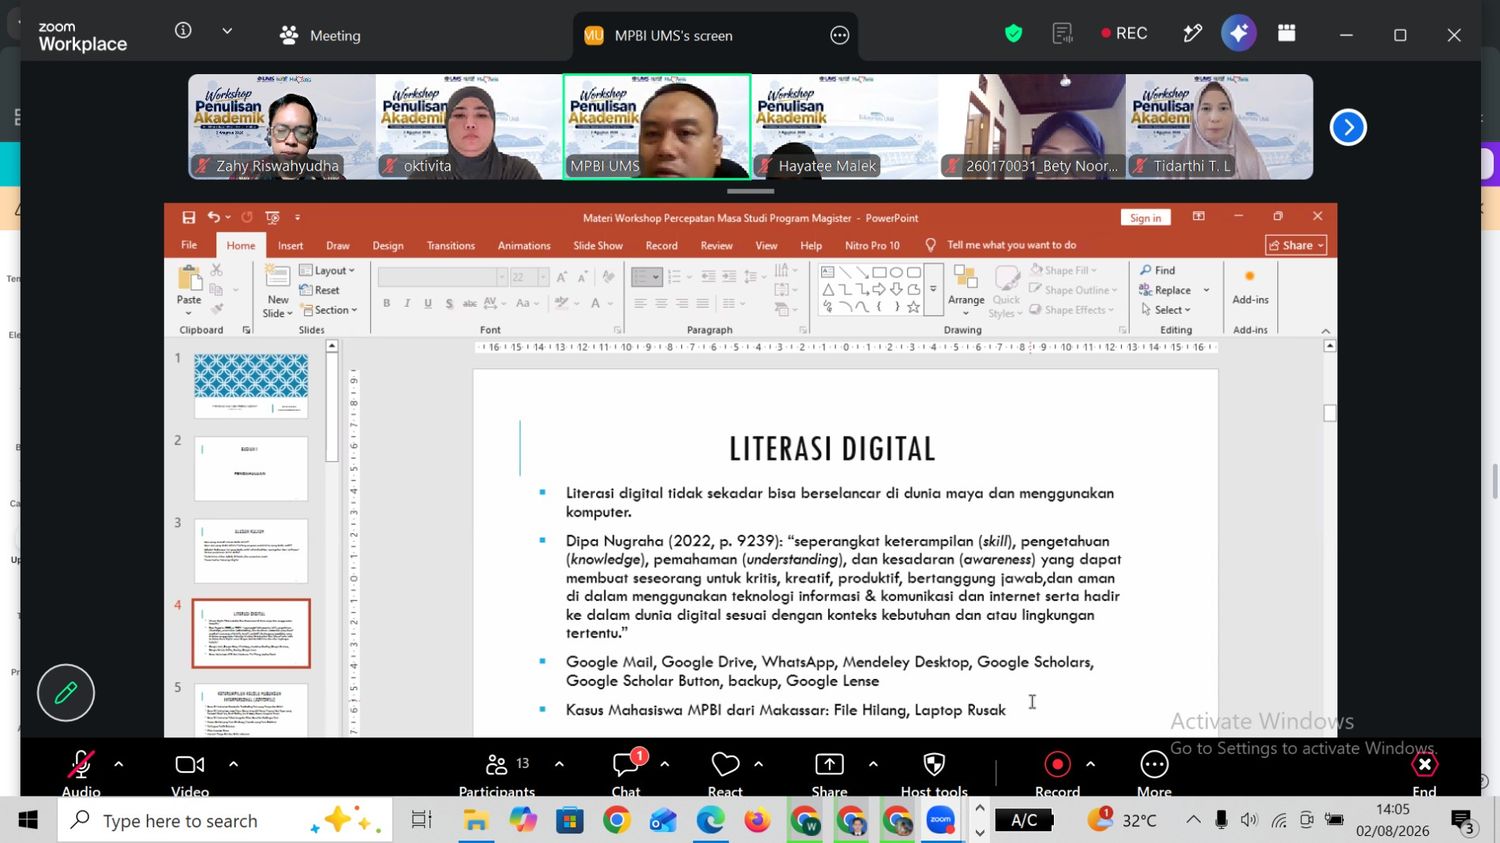Save the presentation in PowerPoint
Screen dimensions: 1500x843
point(188,217)
